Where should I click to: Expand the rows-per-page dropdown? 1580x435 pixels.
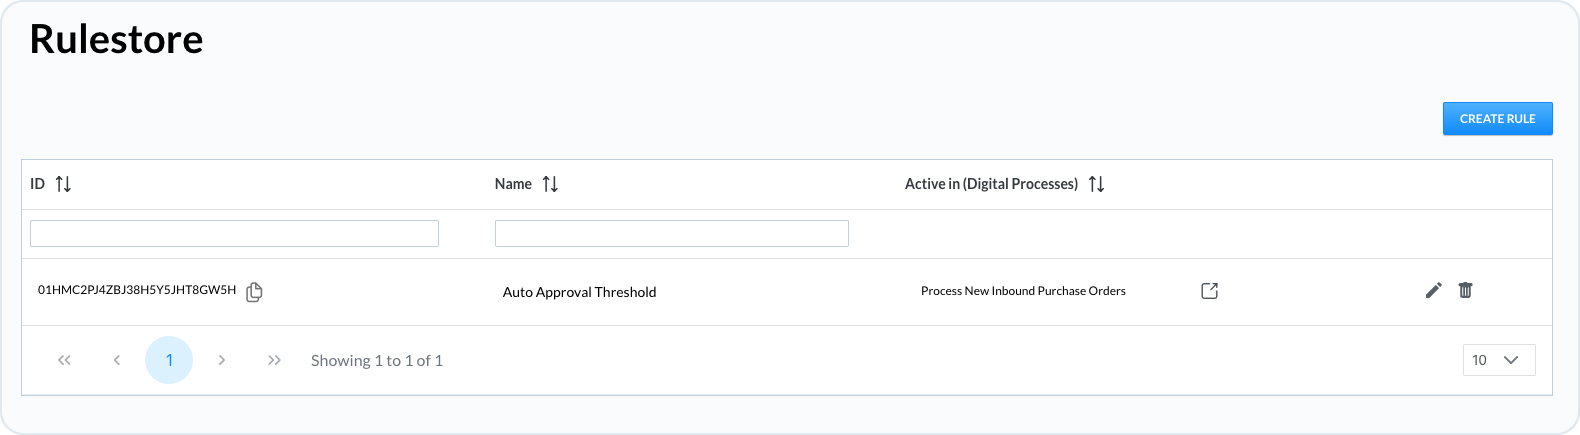pos(1498,360)
